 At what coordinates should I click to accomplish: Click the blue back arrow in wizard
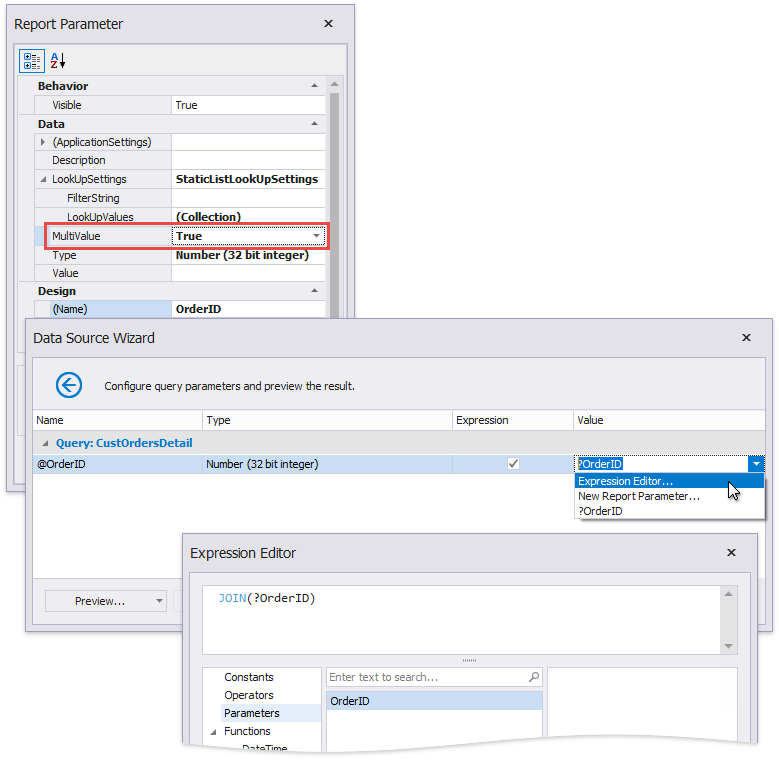[68, 385]
